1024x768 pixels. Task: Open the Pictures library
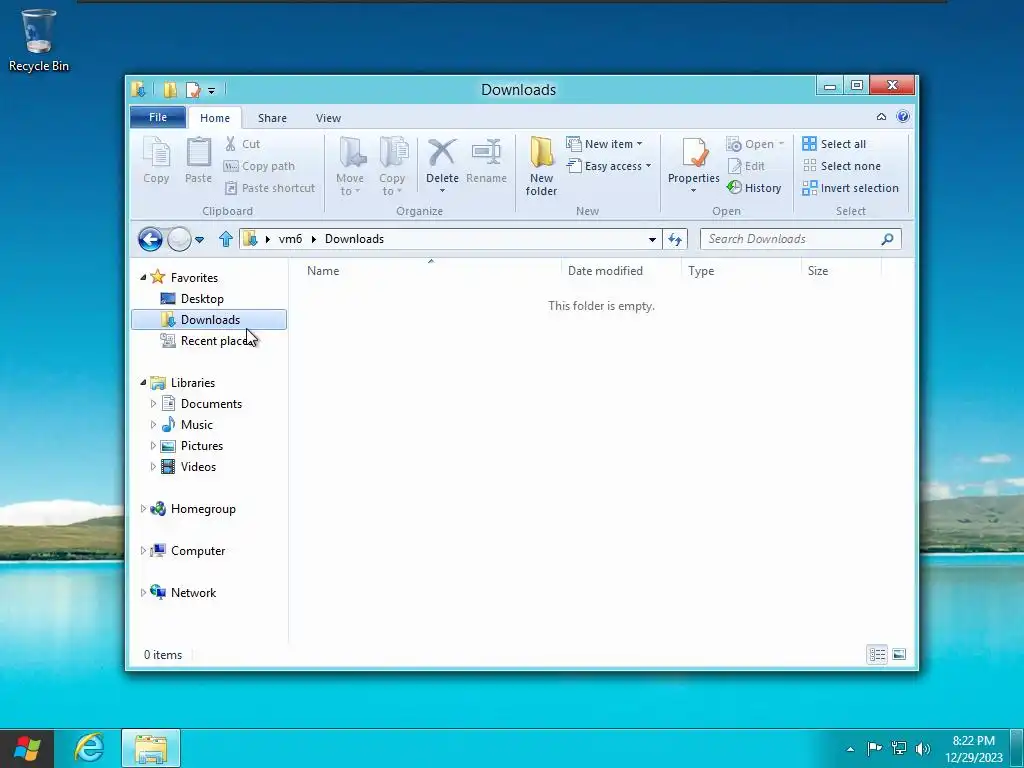(202, 445)
